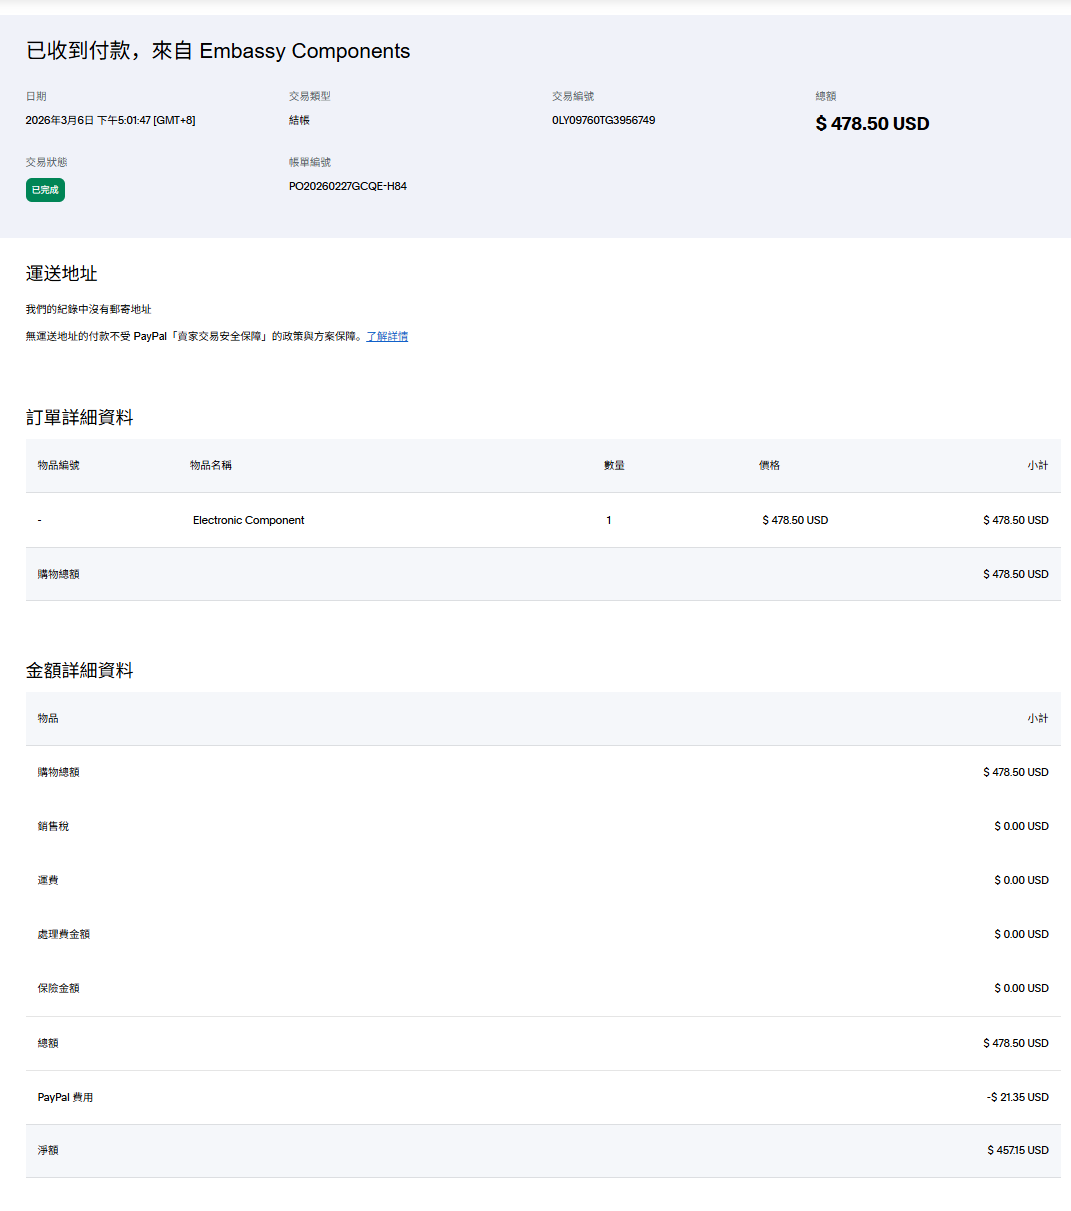Click the PayPal 費用 row label

tap(65, 1098)
